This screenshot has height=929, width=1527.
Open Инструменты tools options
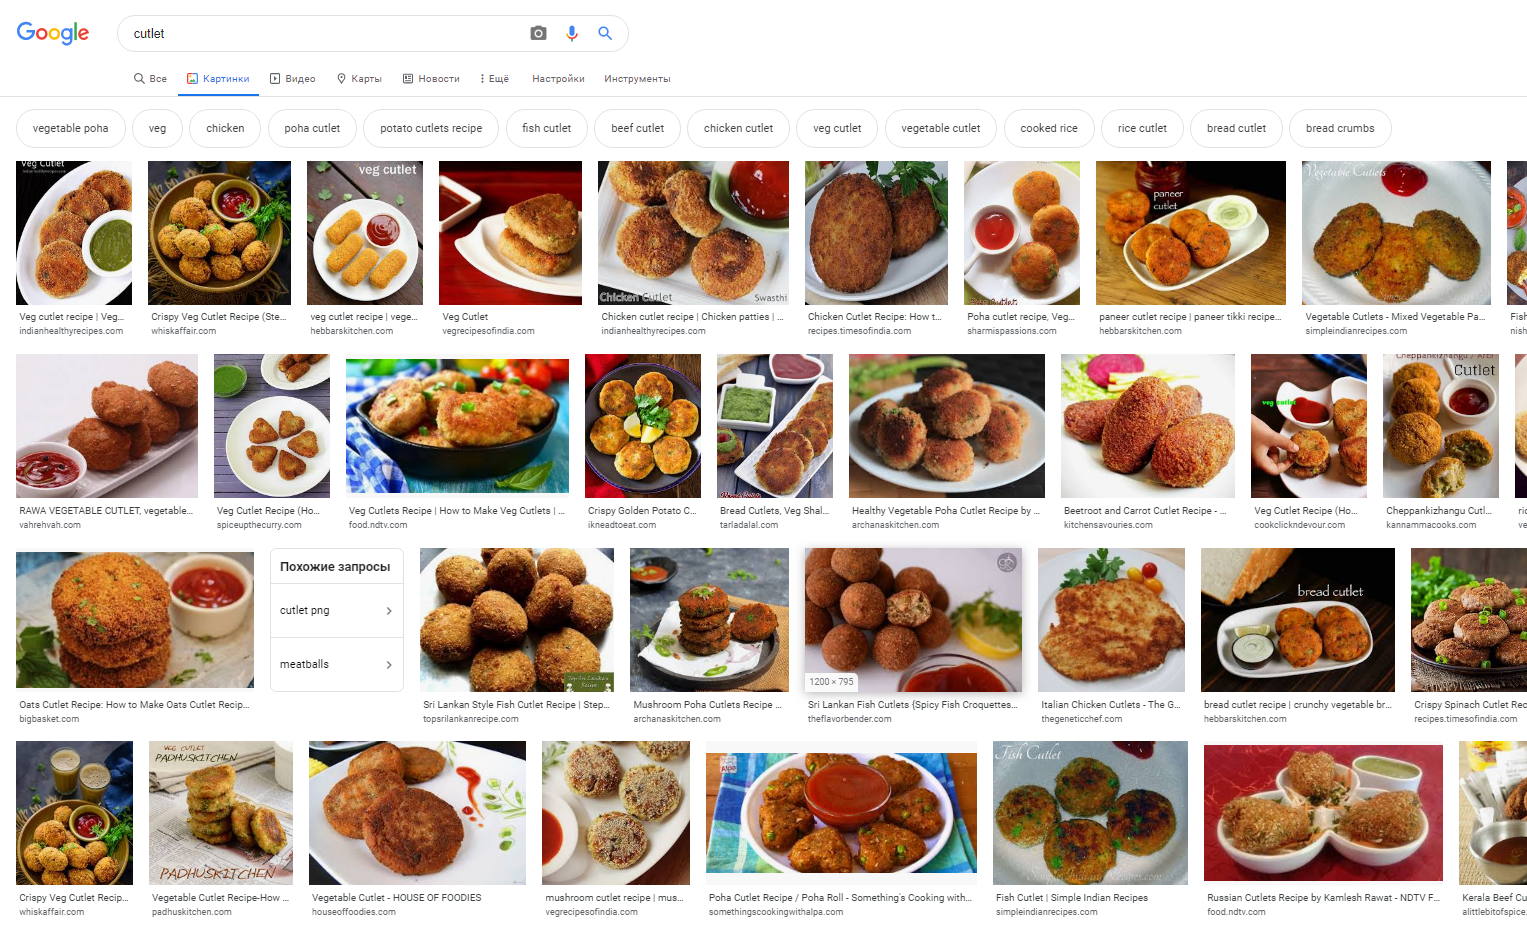[x=637, y=78]
